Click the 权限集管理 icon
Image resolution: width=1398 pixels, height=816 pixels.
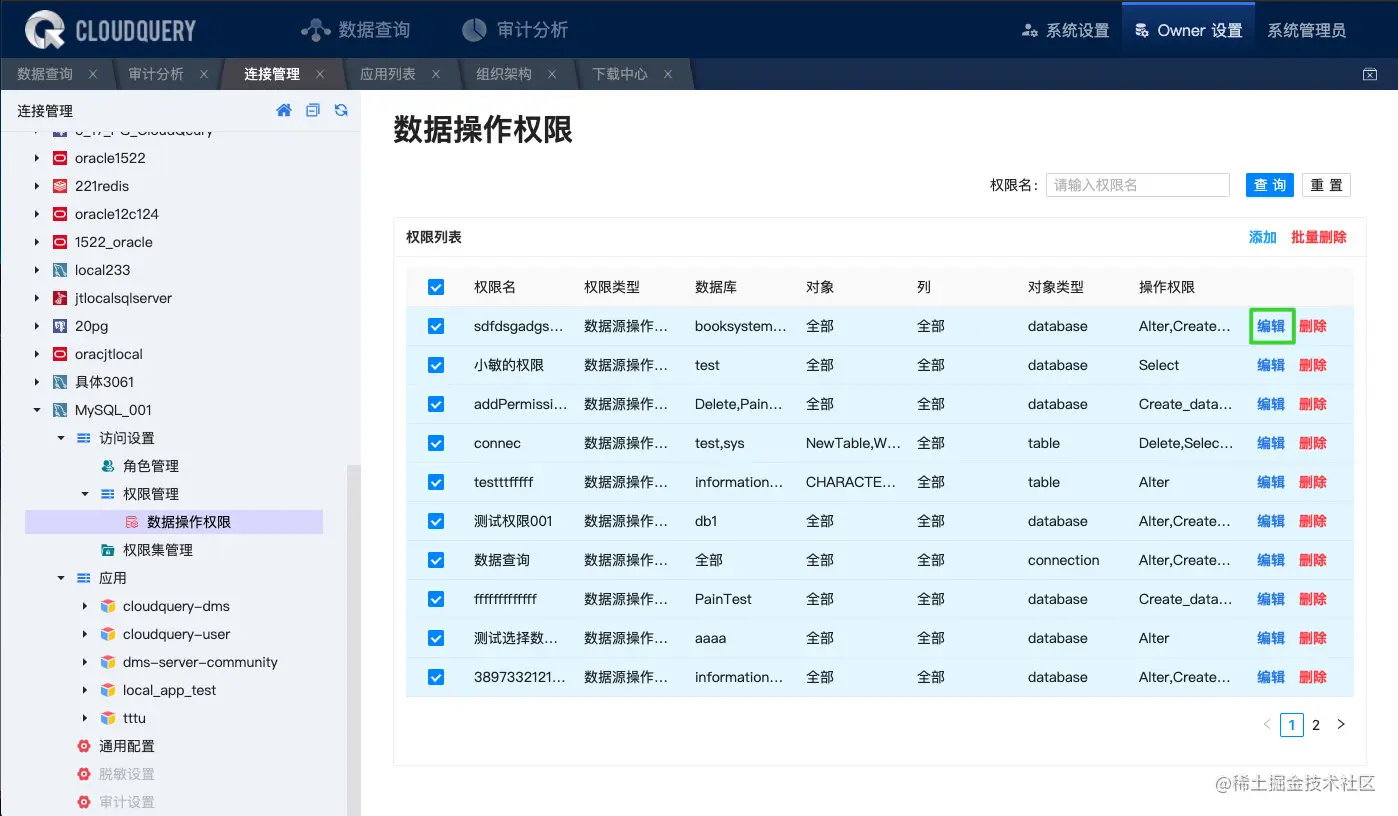(108, 550)
